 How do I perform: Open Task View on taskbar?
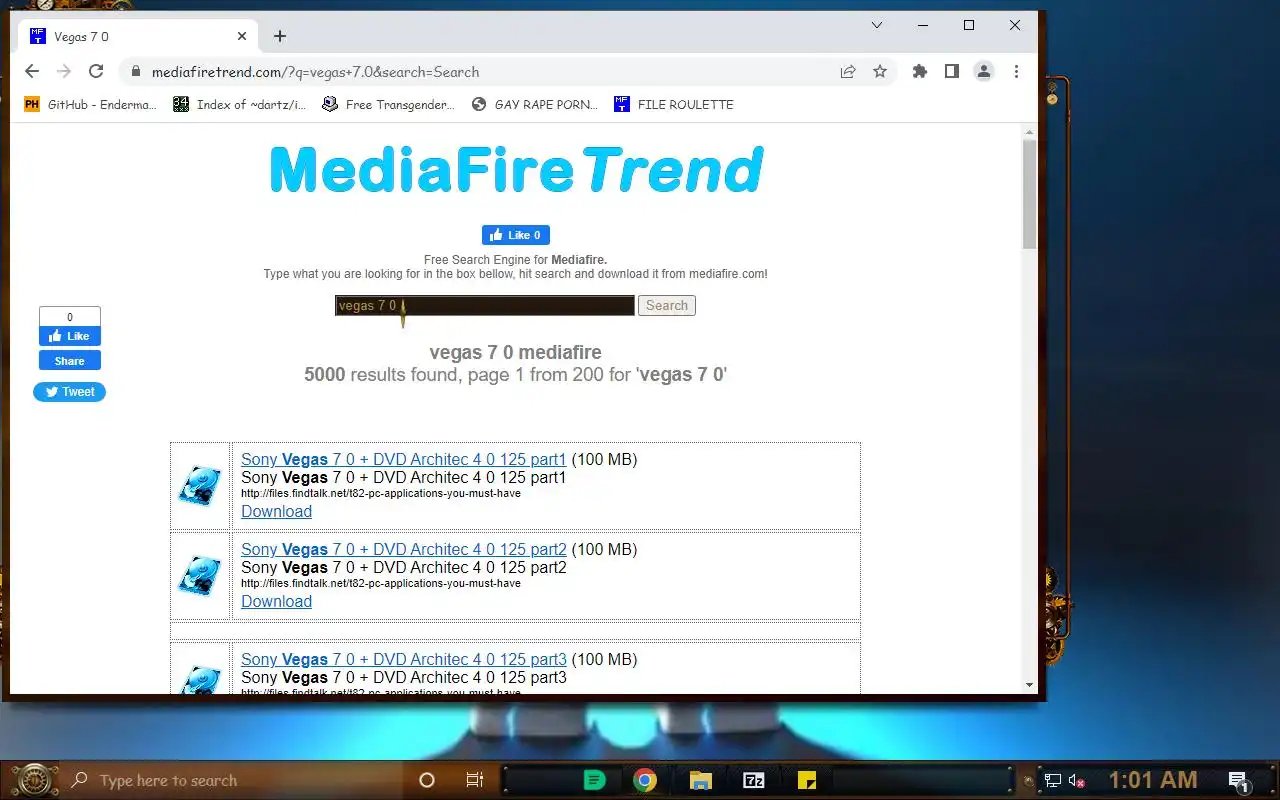[x=475, y=780]
